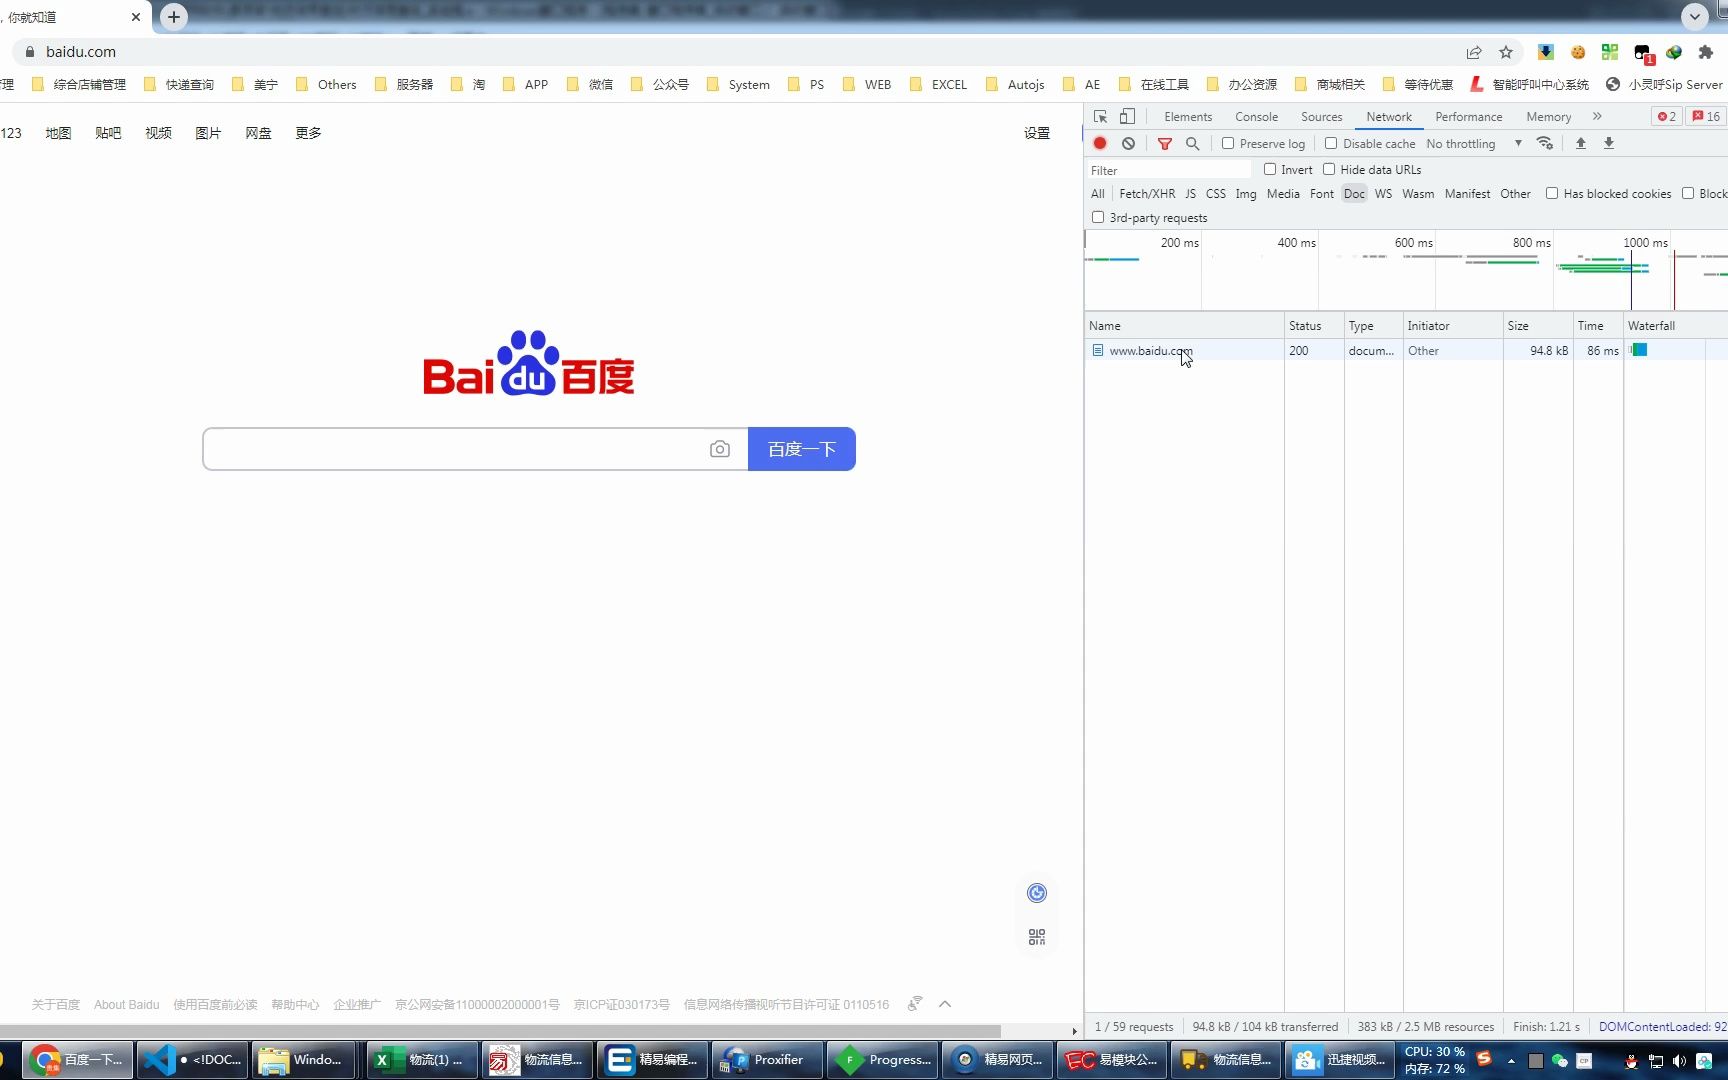Open Proxifier from taskbar
The image size is (1728, 1080).
(768, 1060)
